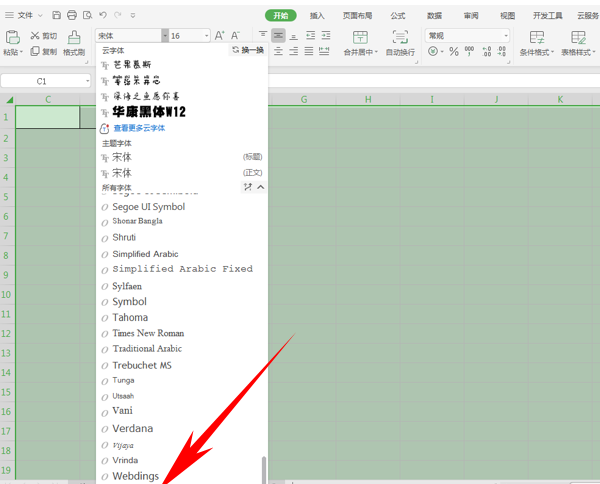
Task: Select the Format Painter tool
Action: tap(74, 43)
